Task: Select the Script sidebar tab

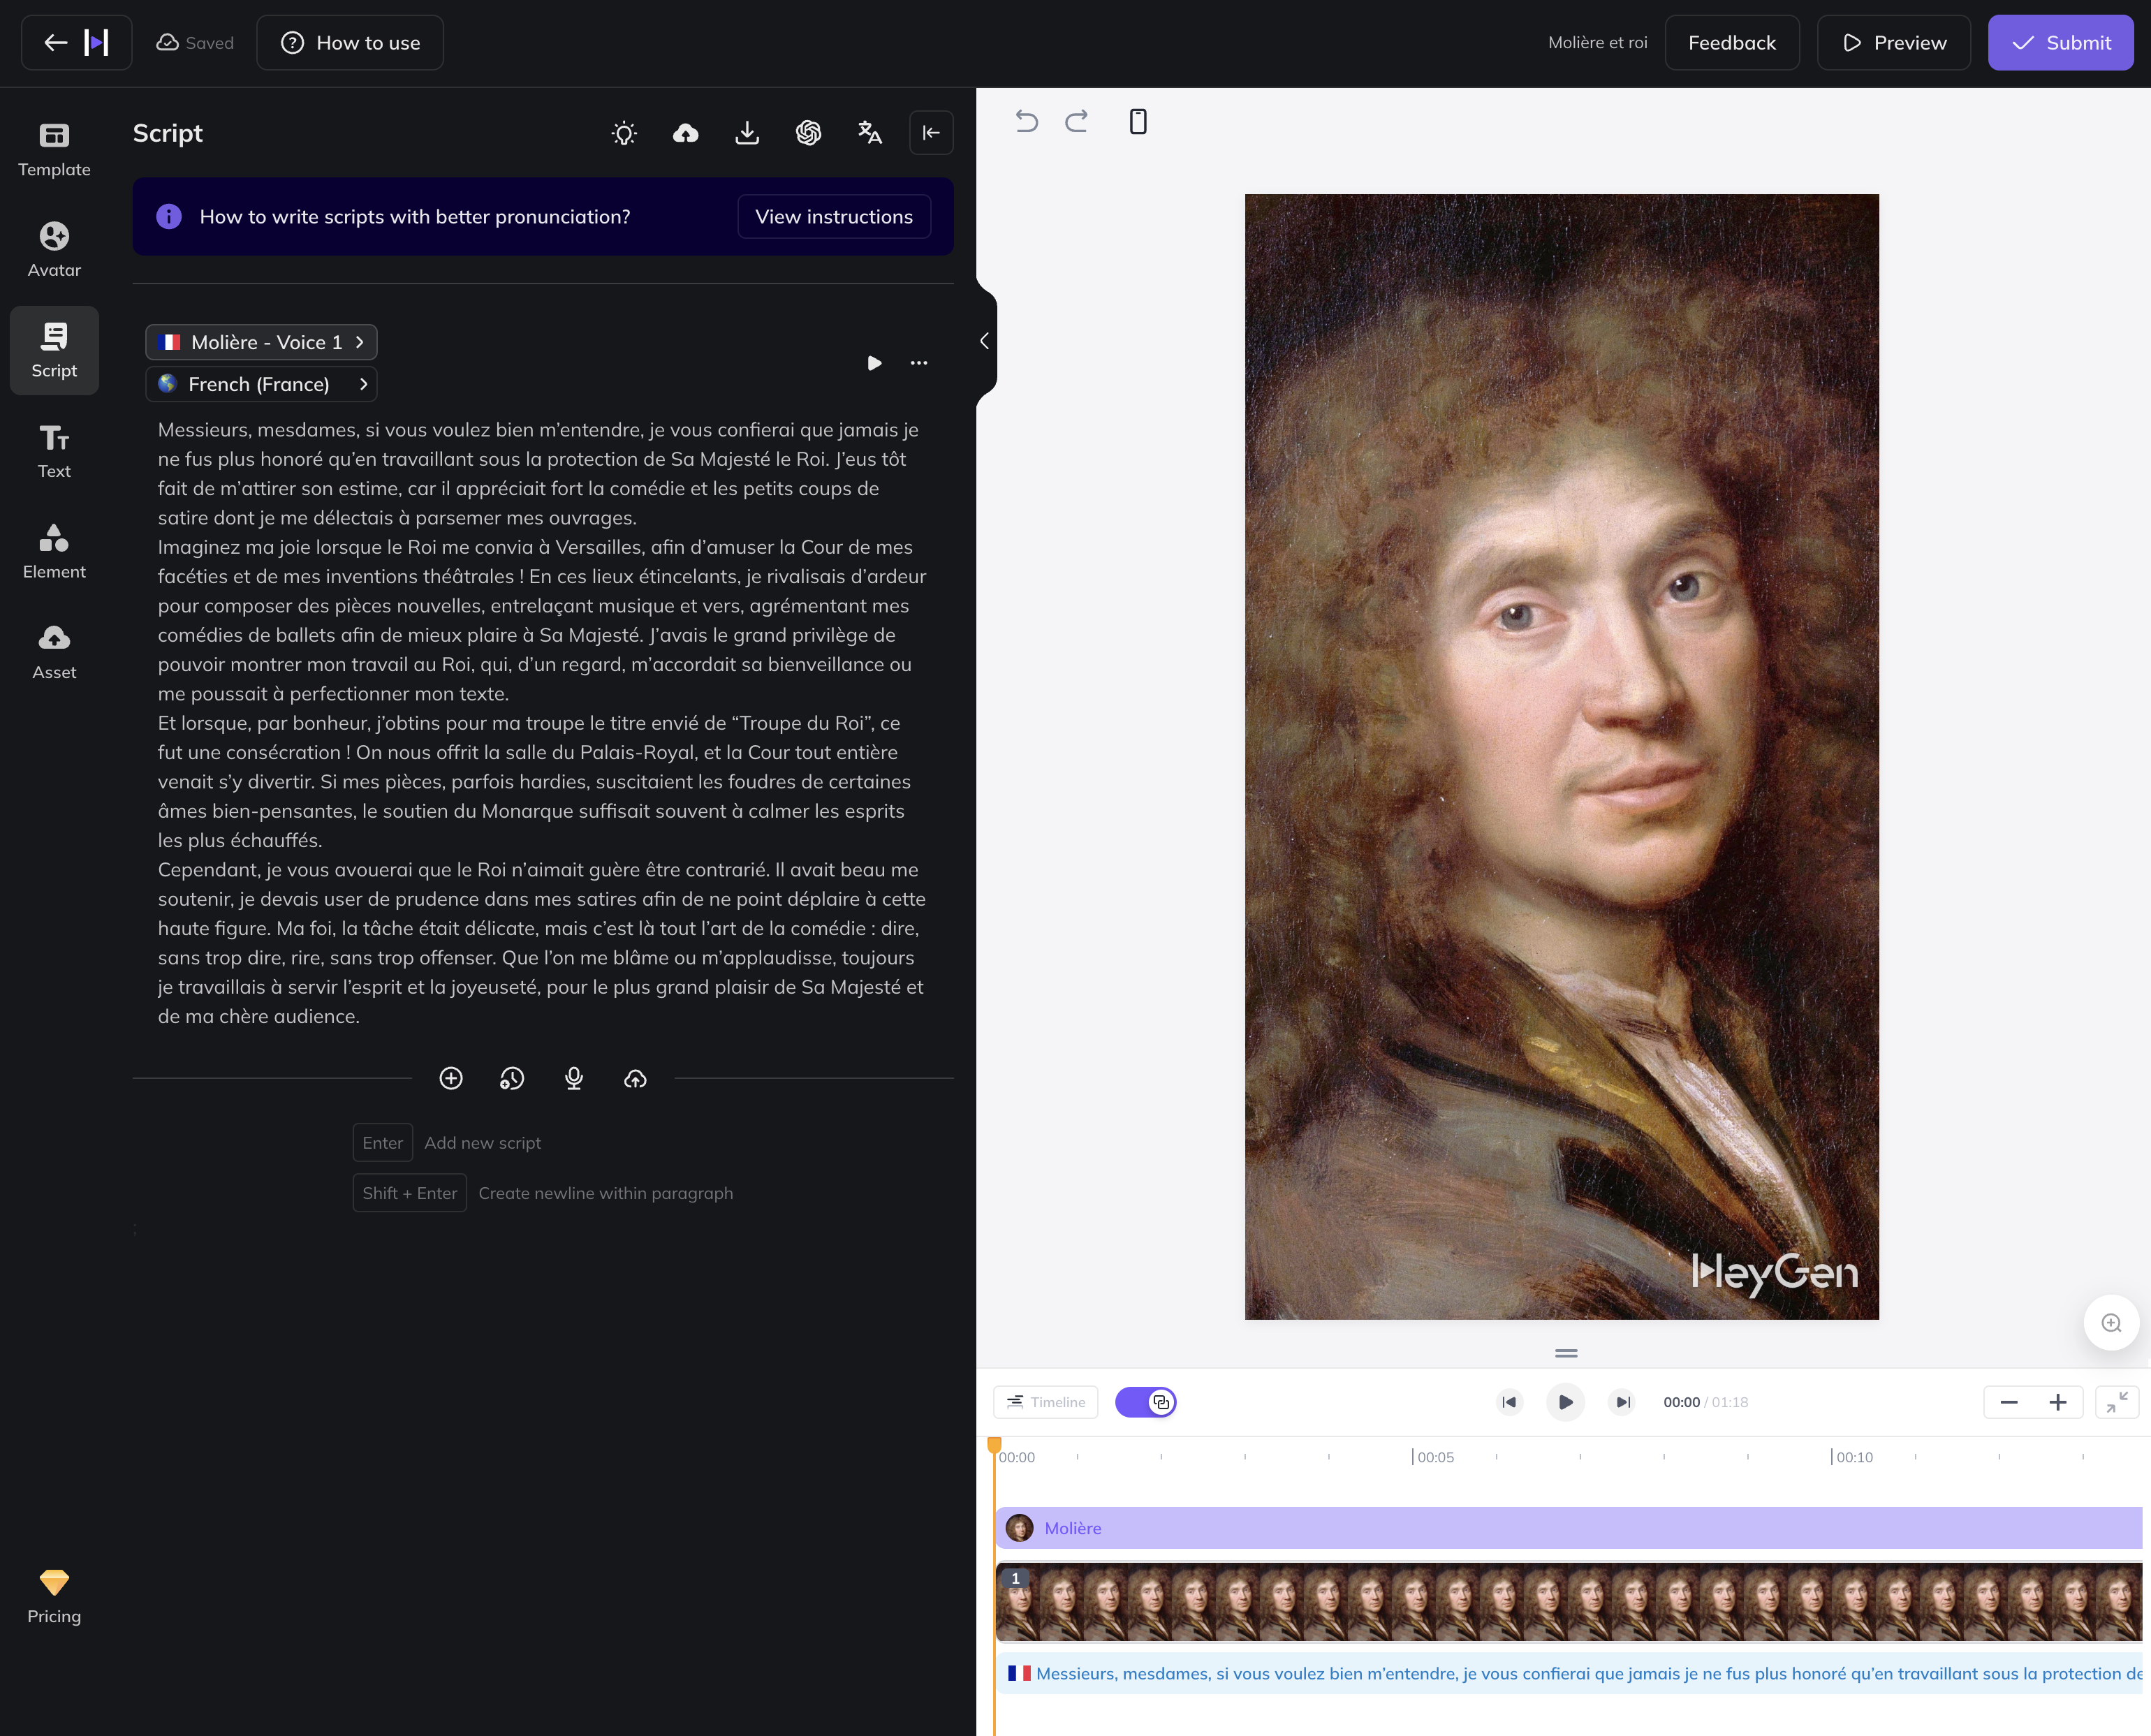Action: 54,350
